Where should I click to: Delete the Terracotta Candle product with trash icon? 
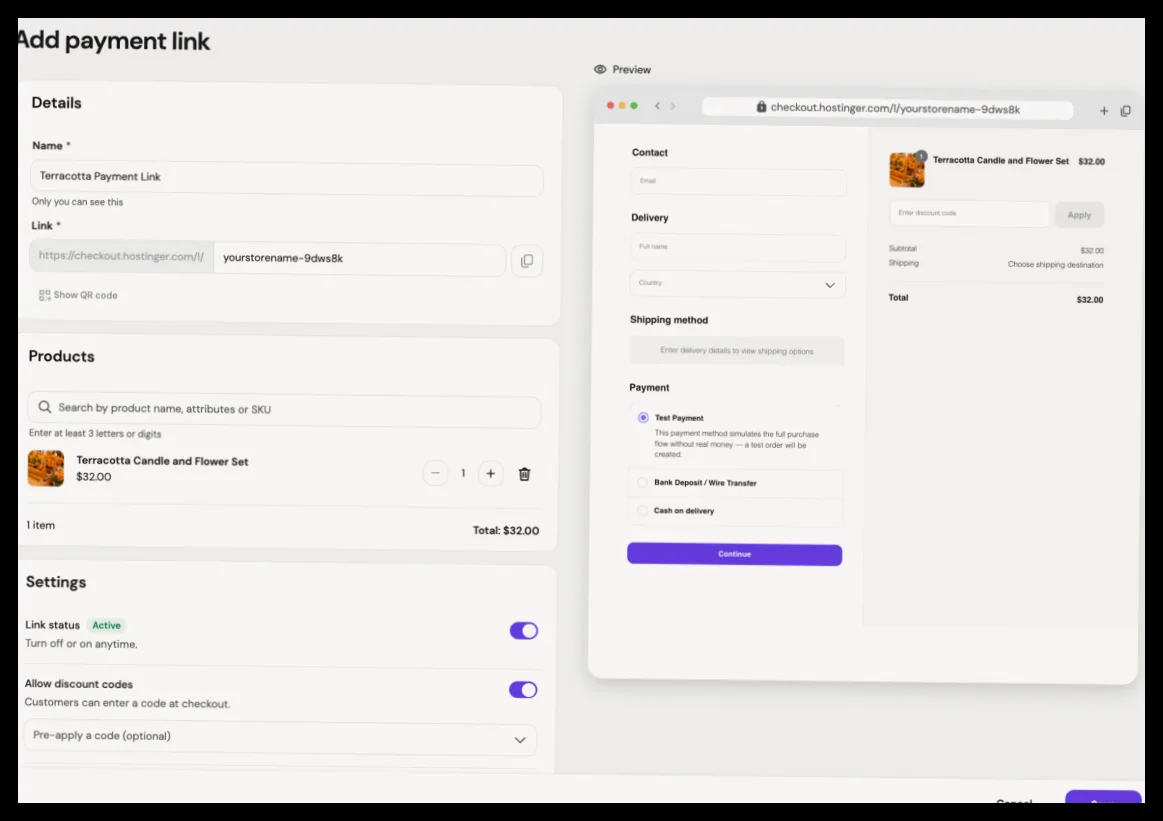pos(524,474)
